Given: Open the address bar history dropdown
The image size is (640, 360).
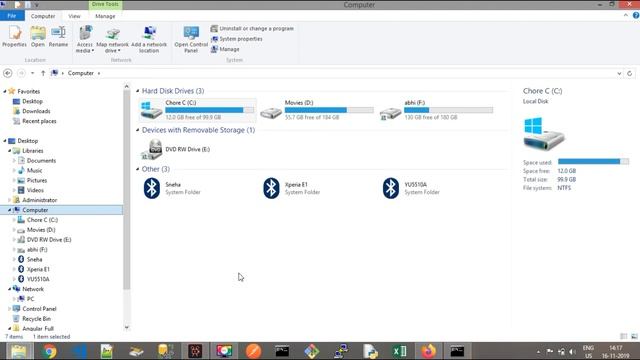Looking at the screenshot, I should coord(619,73).
